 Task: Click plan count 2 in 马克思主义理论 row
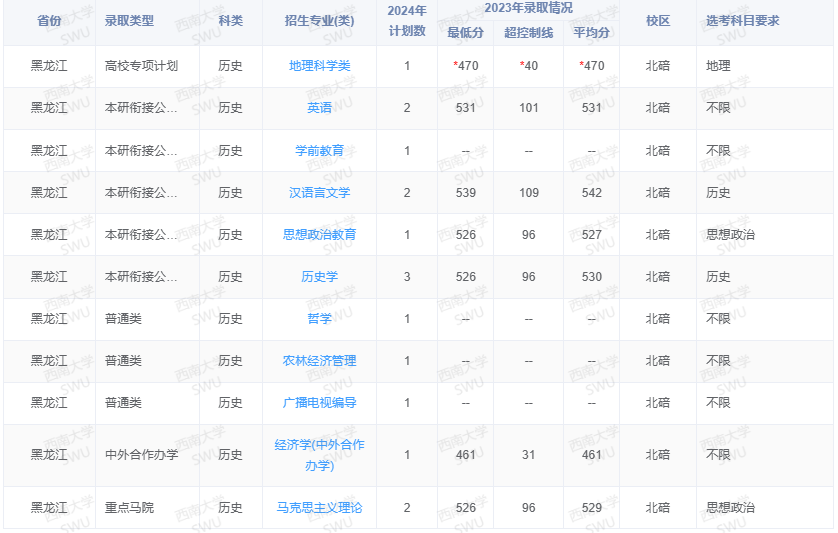(407, 508)
